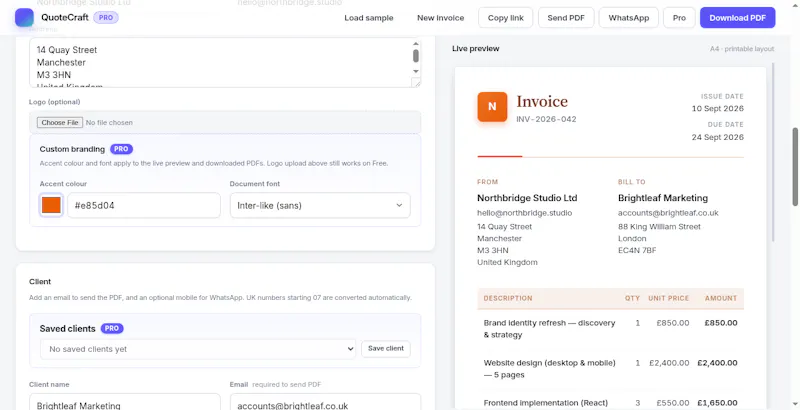800x410 pixels.
Task: Click the accent colour hex field #e85d04
Action: [x=144, y=206]
